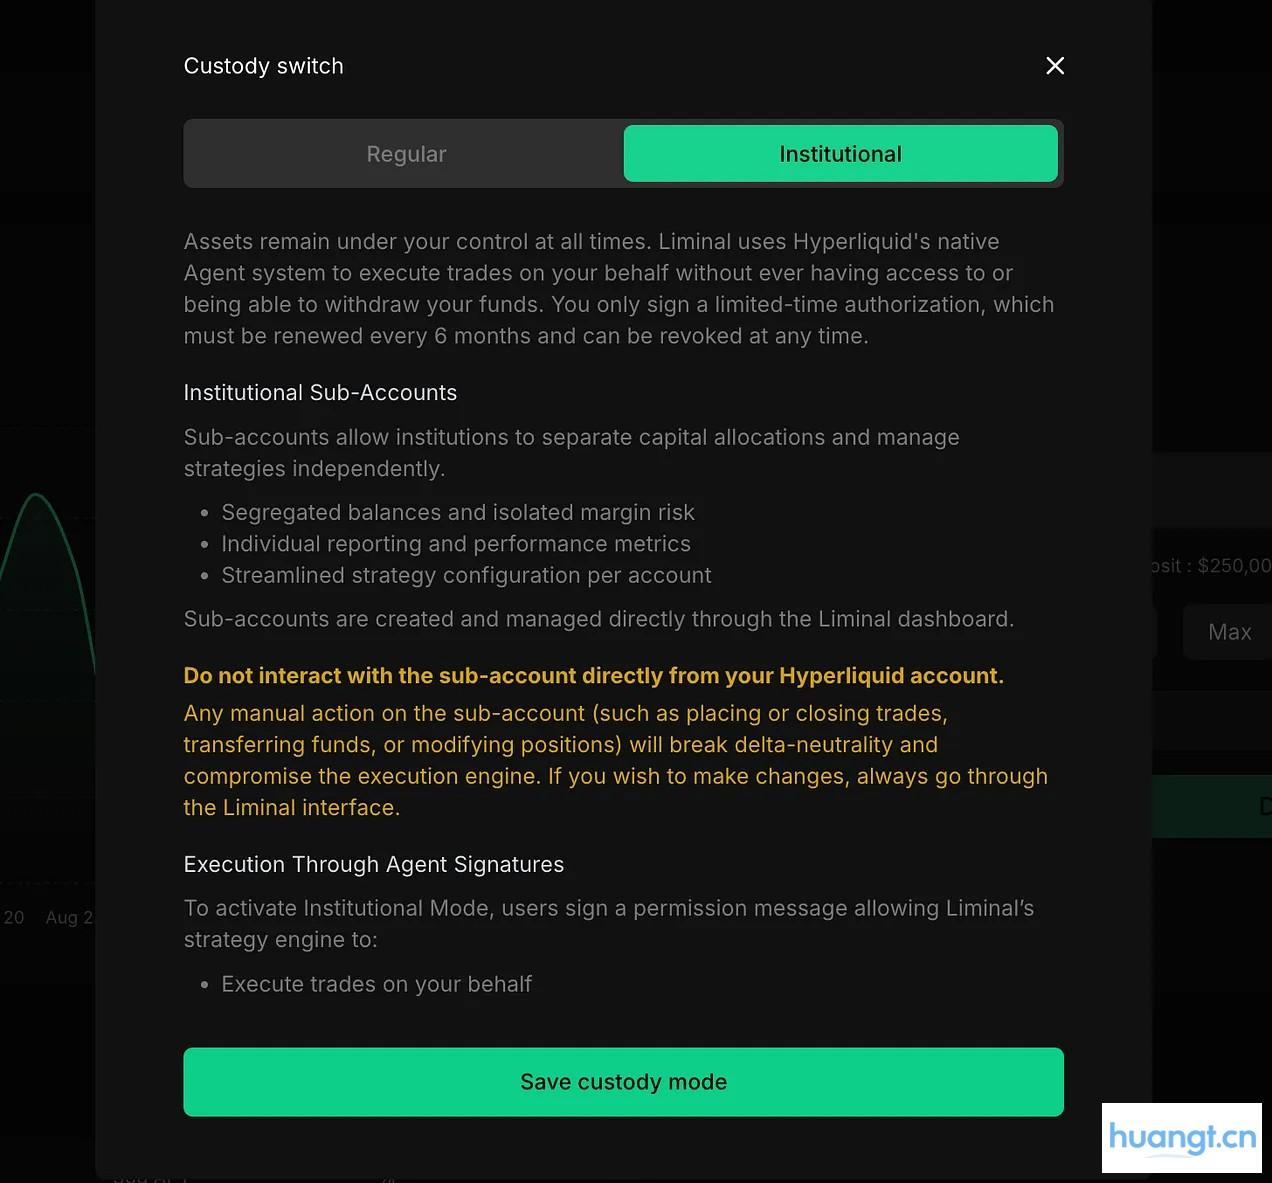1272x1183 pixels.
Task: Close the Custody switch dialog
Action: pos(1054,66)
